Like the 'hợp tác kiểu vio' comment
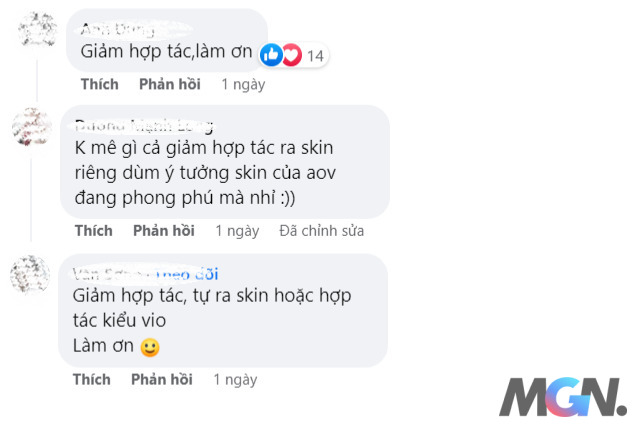640x426 pixels. (x=91, y=379)
